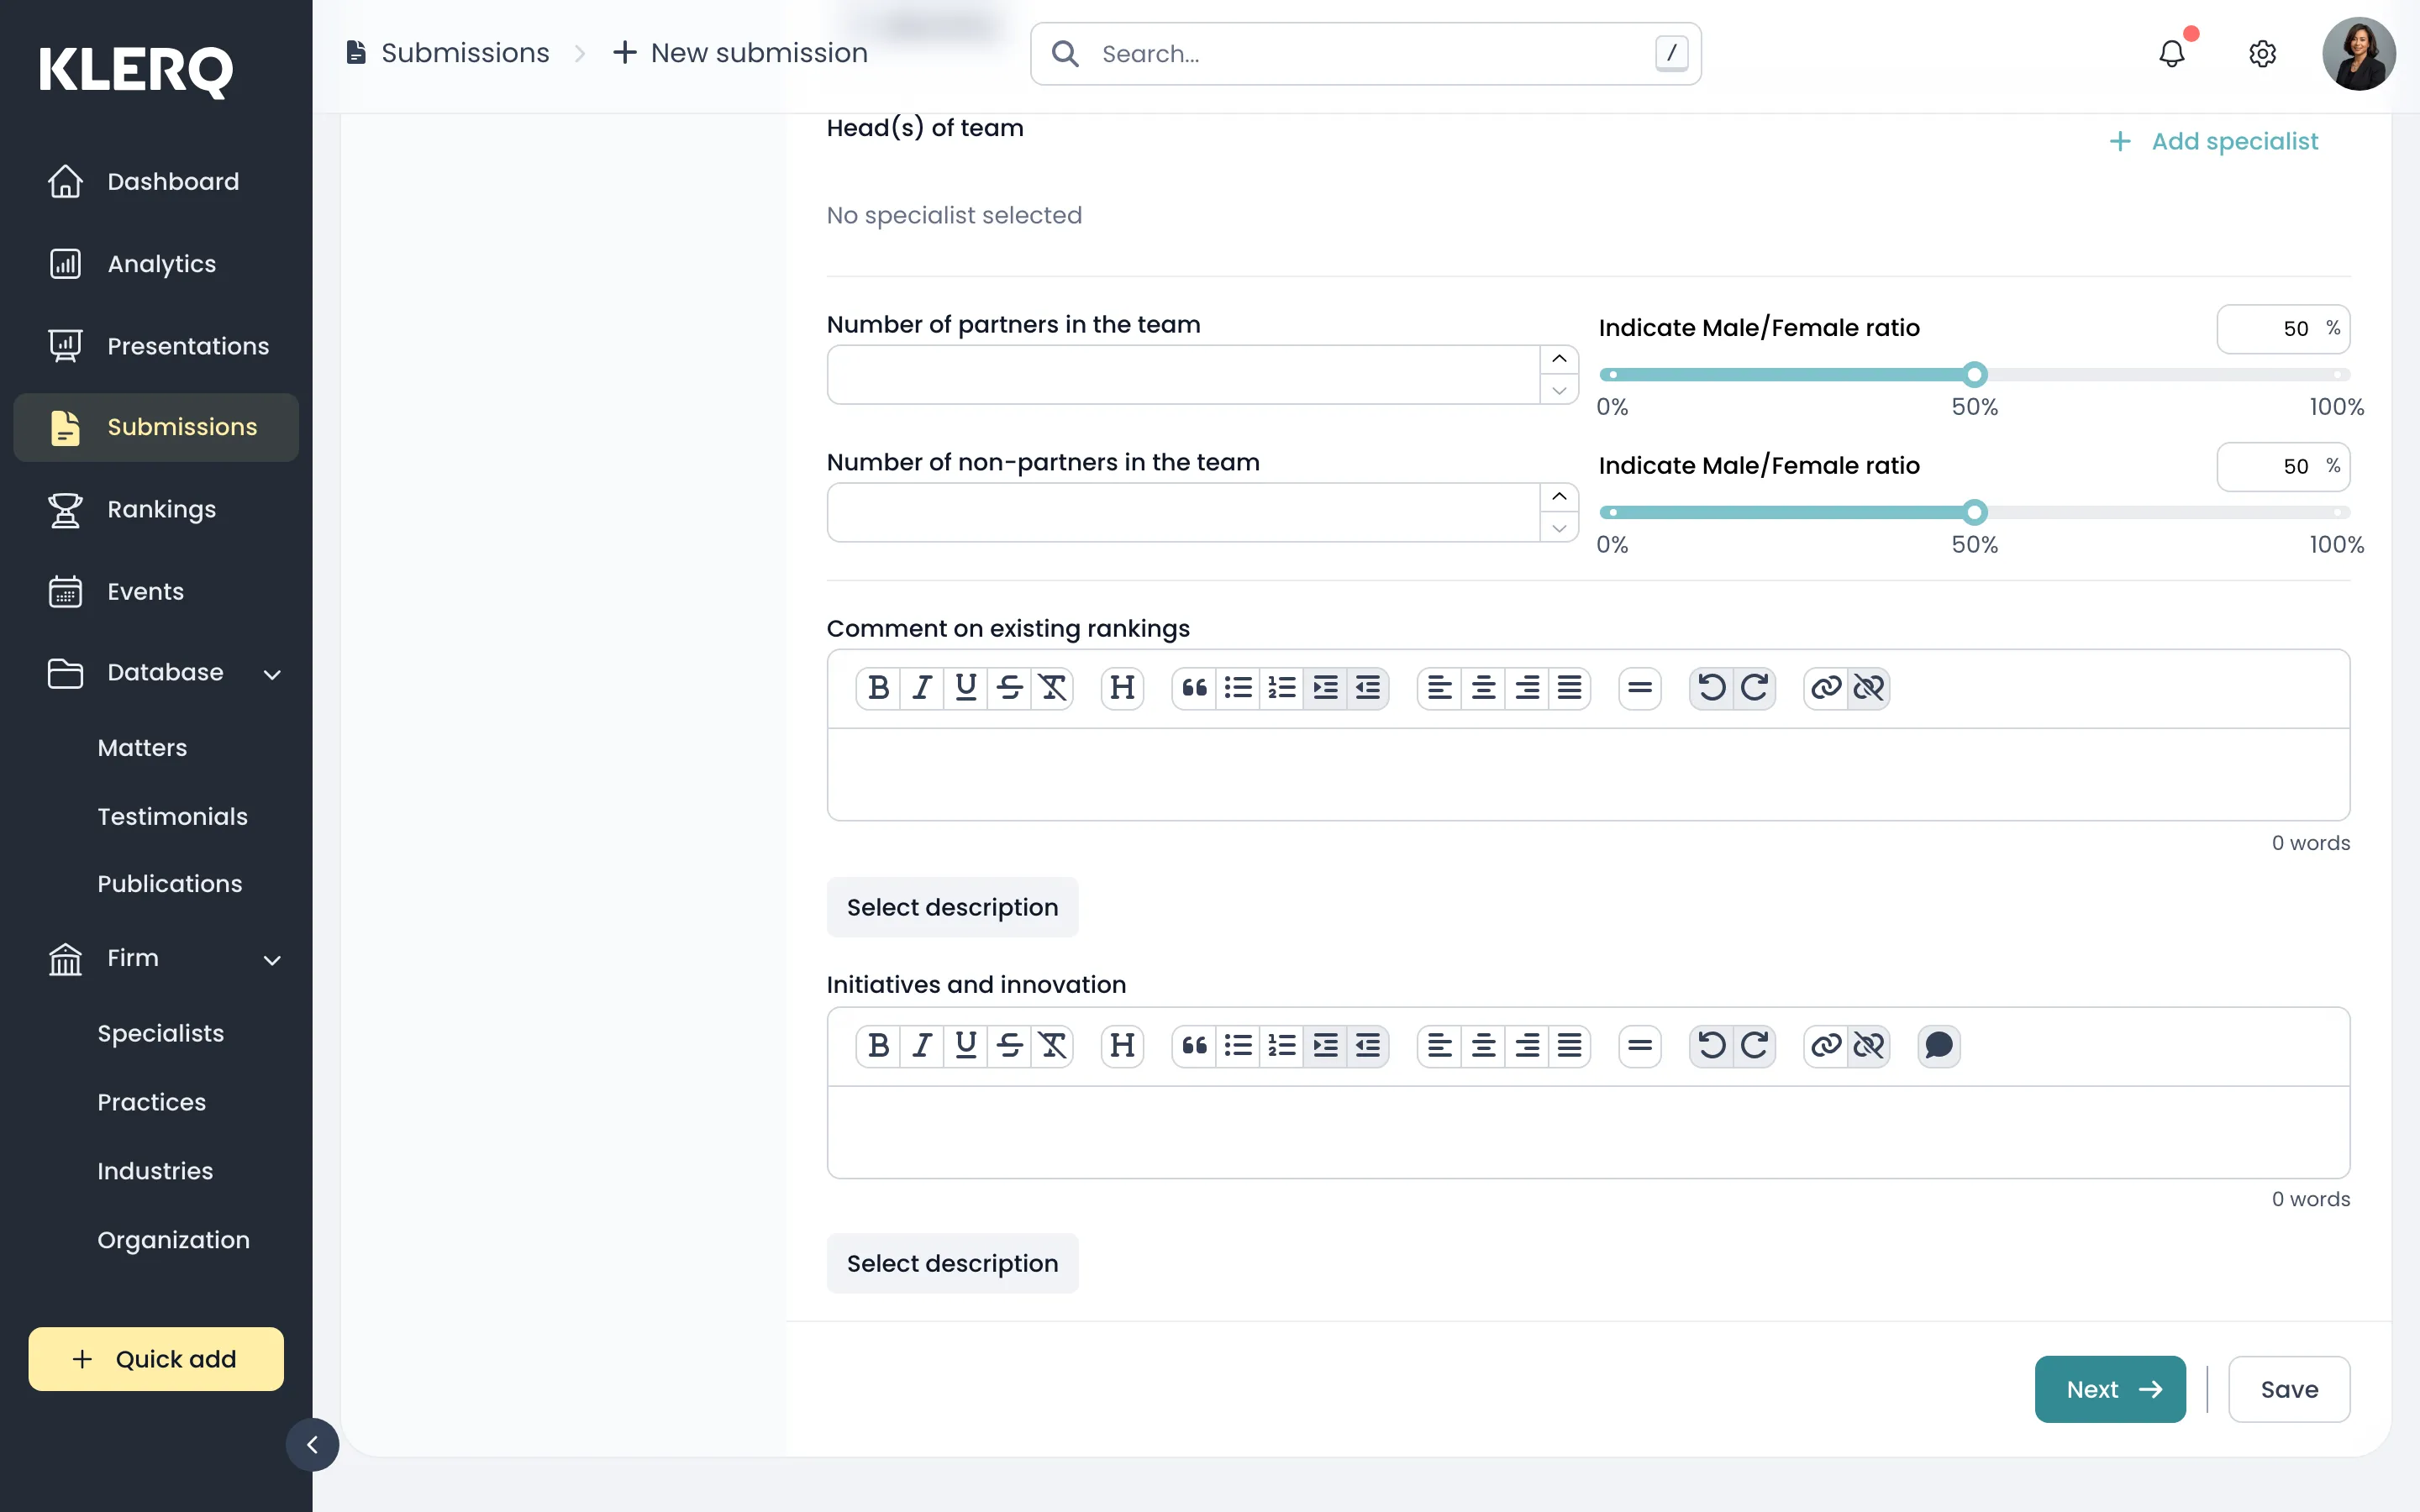Center text in Comment on existing rankings editor

pos(1483,688)
